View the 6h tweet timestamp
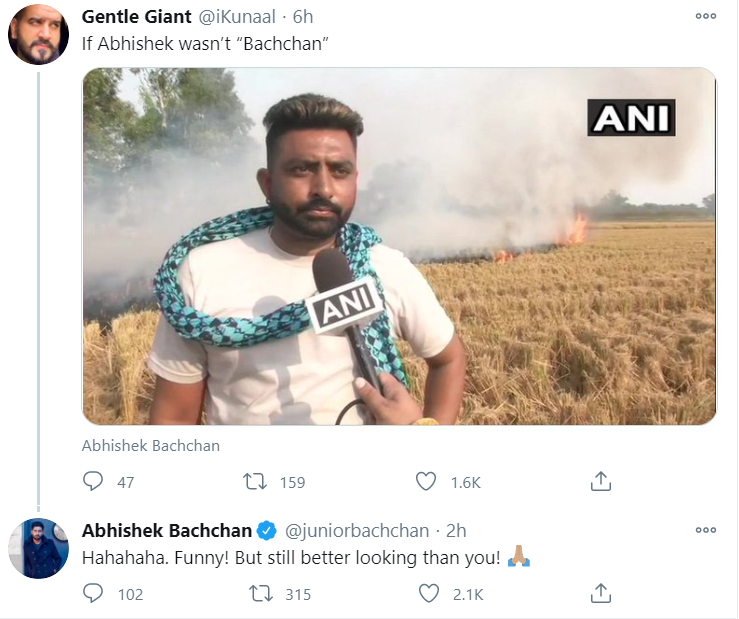739x619 pixels. click(303, 18)
